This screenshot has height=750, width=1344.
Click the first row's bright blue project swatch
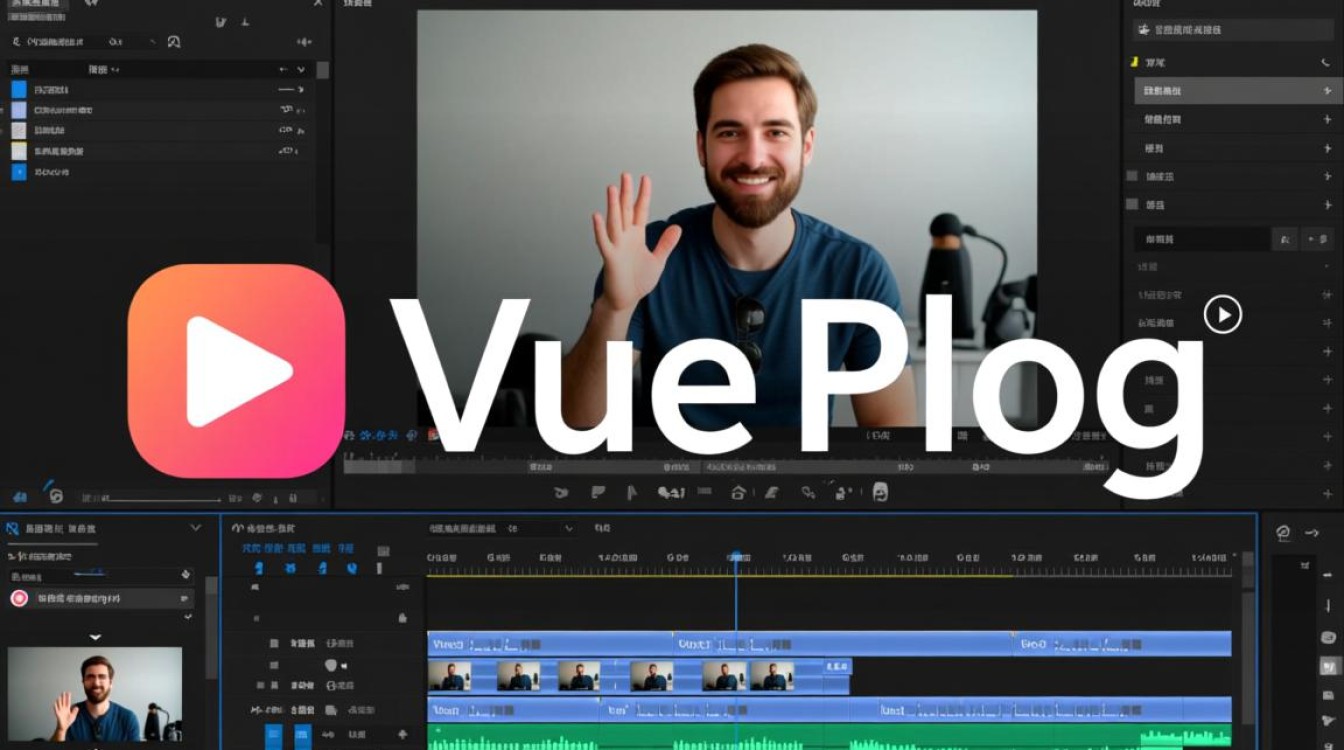[18, 89]
